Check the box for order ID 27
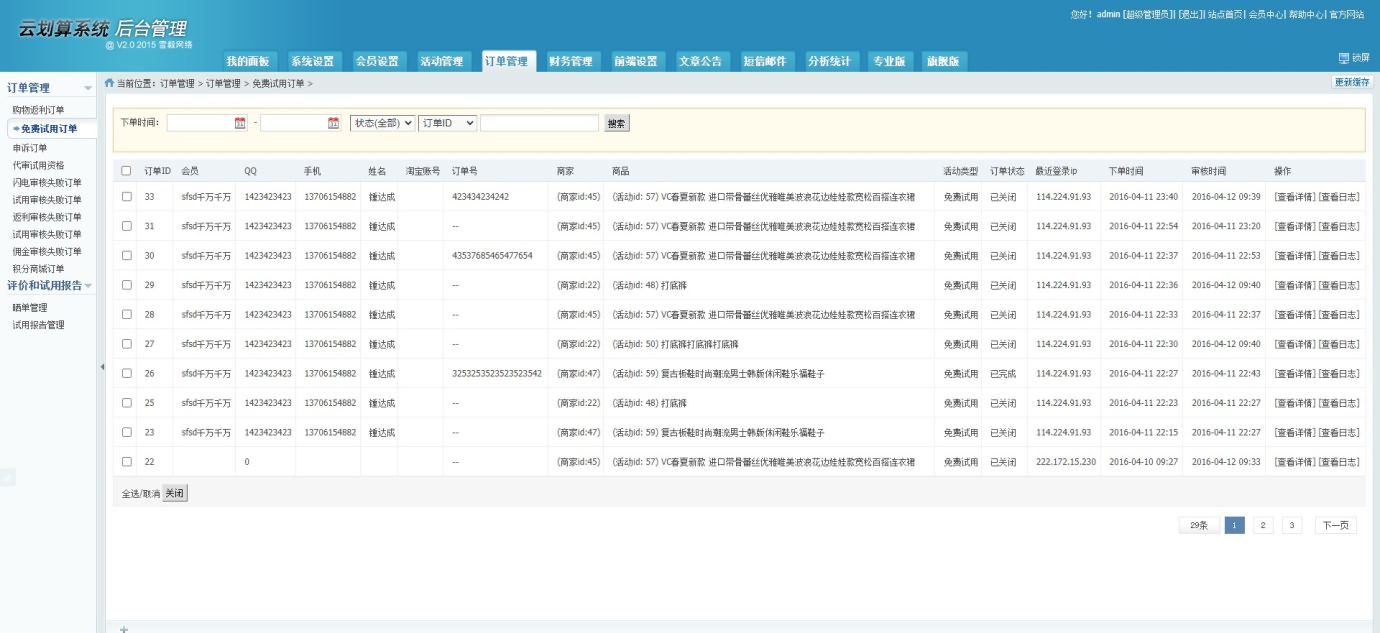Image resolution: width=1380 pixels, height=633 pixels. click(x=126, y=344)
